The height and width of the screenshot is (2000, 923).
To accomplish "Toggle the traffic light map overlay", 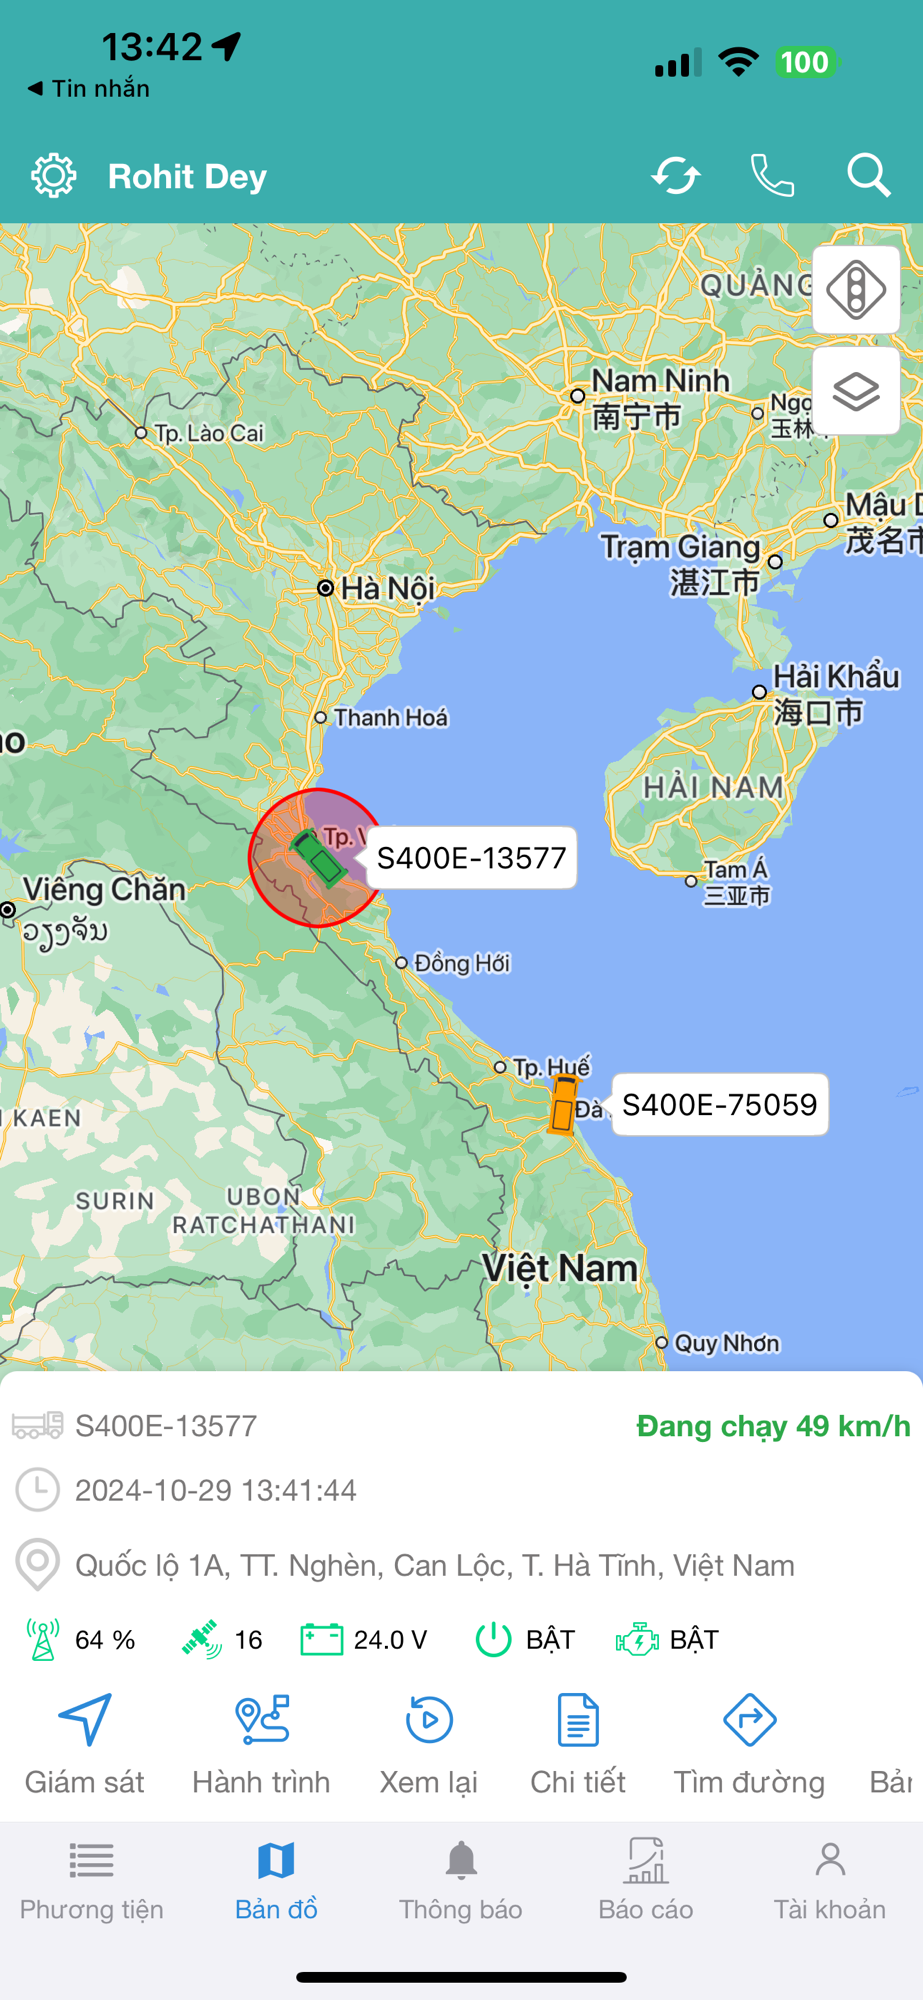I will [x=856, y=290].
